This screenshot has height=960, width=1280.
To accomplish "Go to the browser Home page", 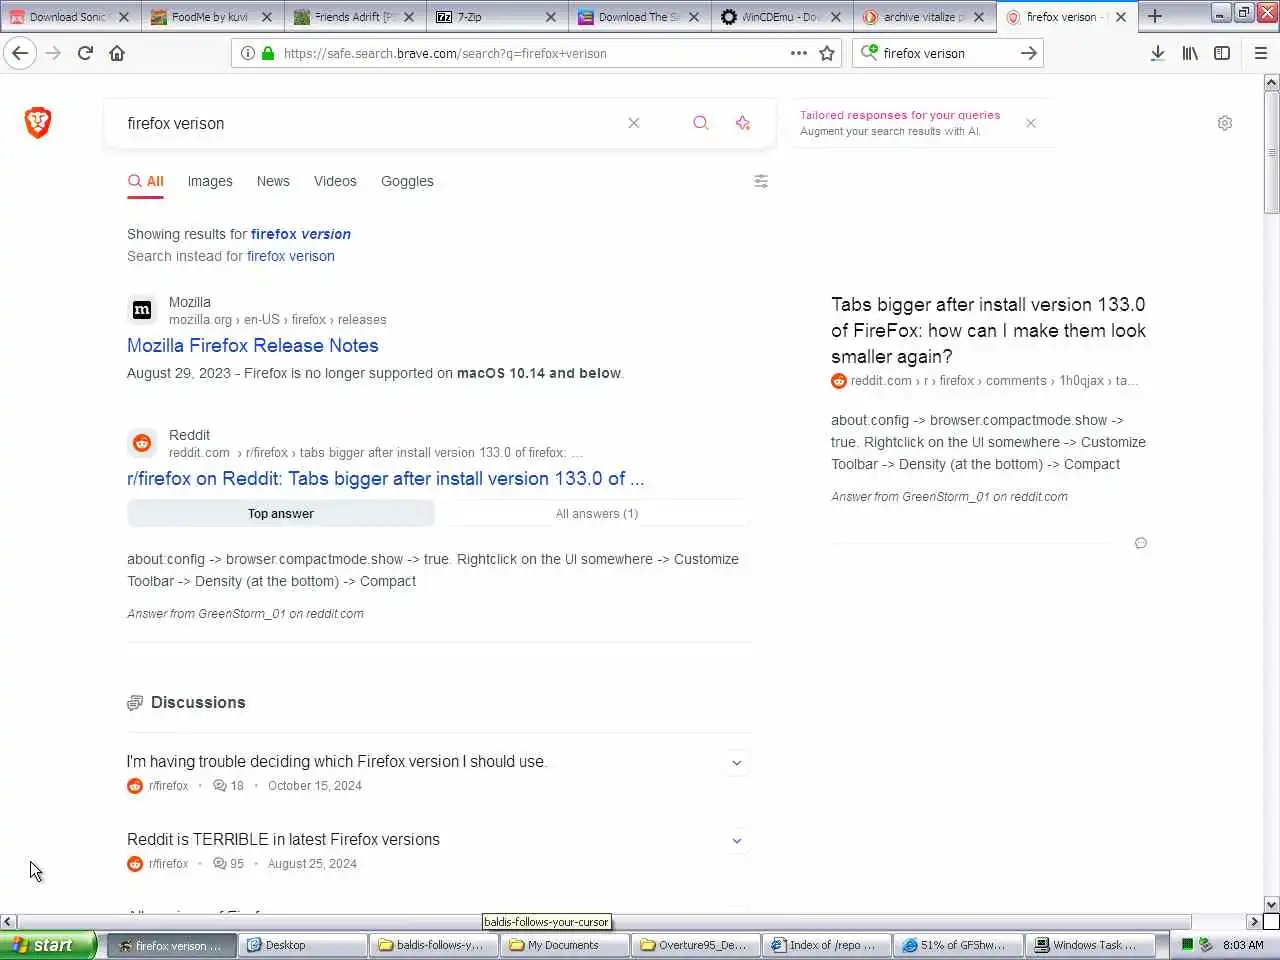I will click(x=117, y=53).
